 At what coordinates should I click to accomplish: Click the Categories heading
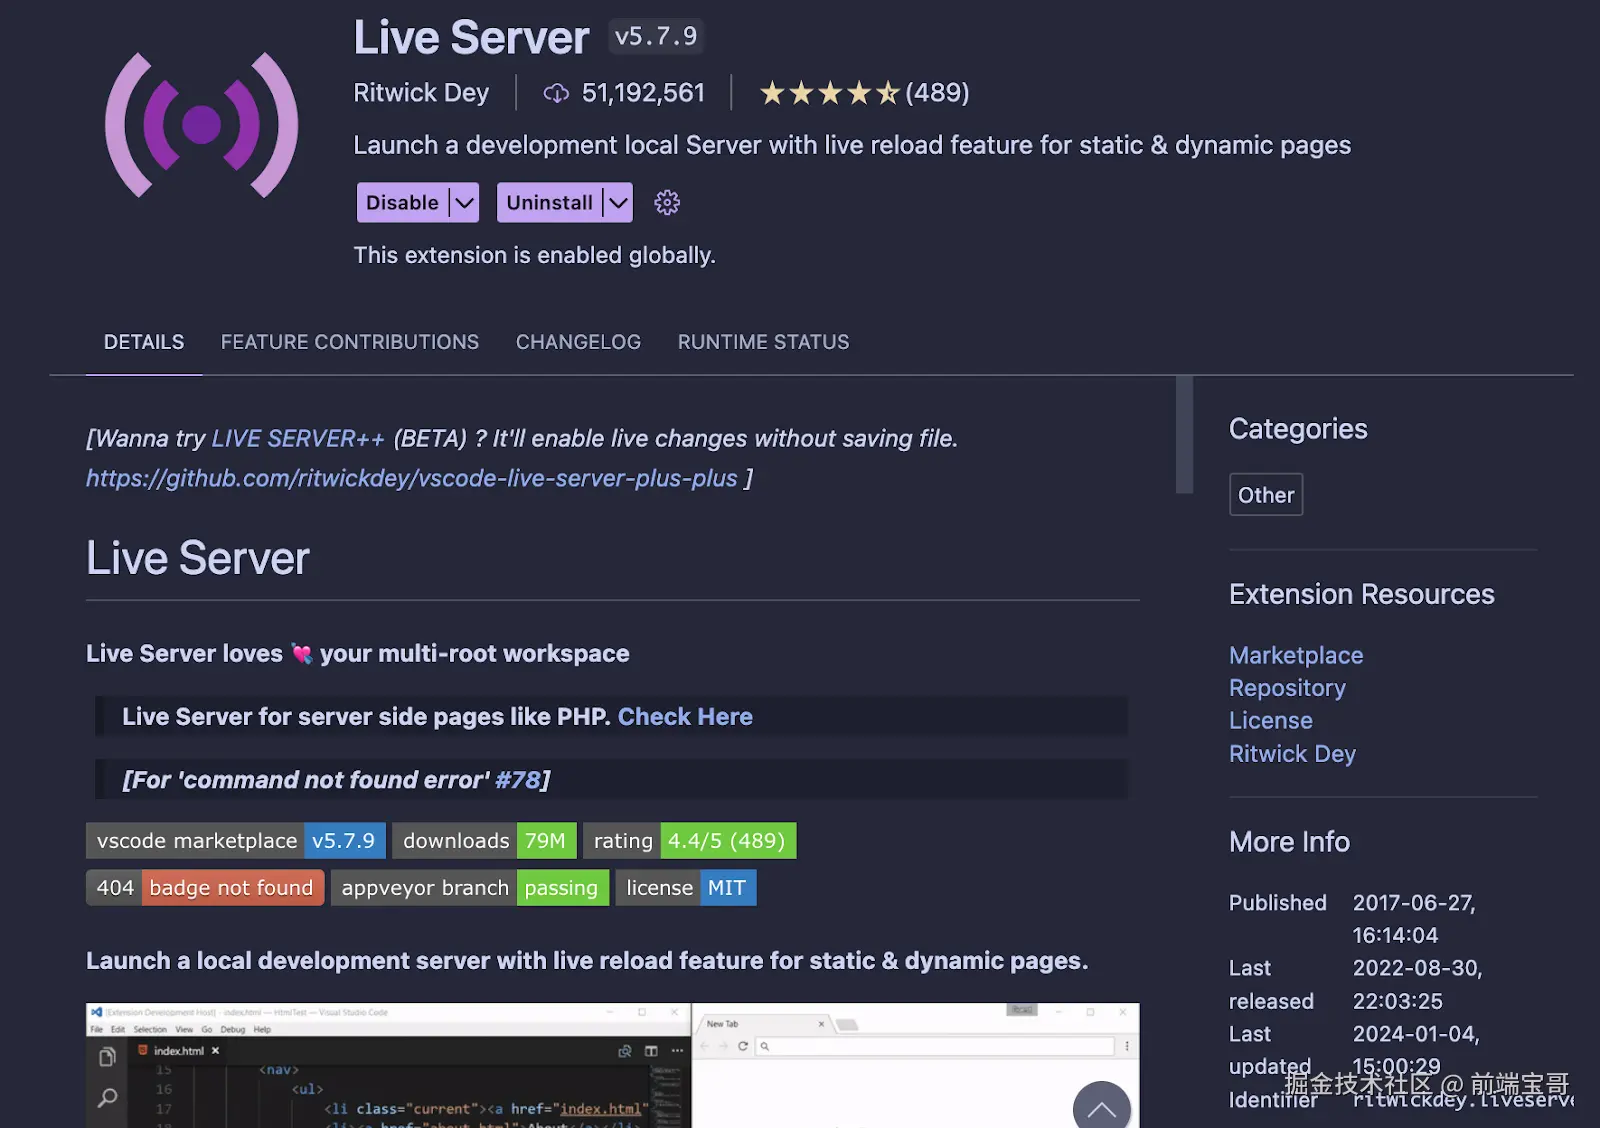[1298, 429]
